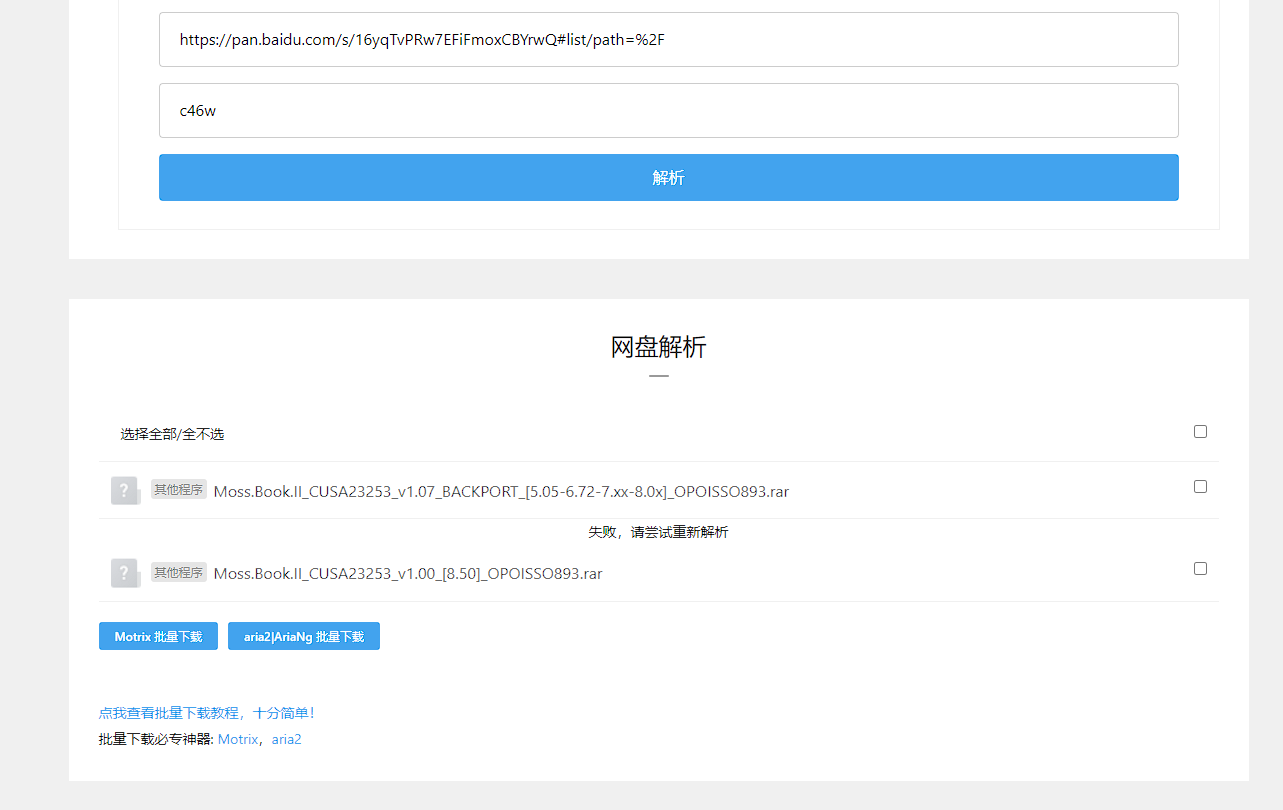Click the 网盘解析 section heading
Image resolution: width=1283 pixels, height=810 pixels.
click(658, 348)
